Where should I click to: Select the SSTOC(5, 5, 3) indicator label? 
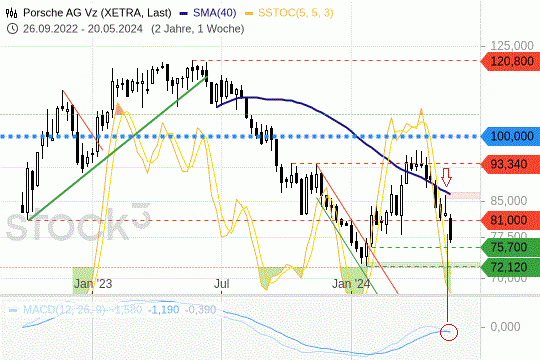(x=296, y=13)
